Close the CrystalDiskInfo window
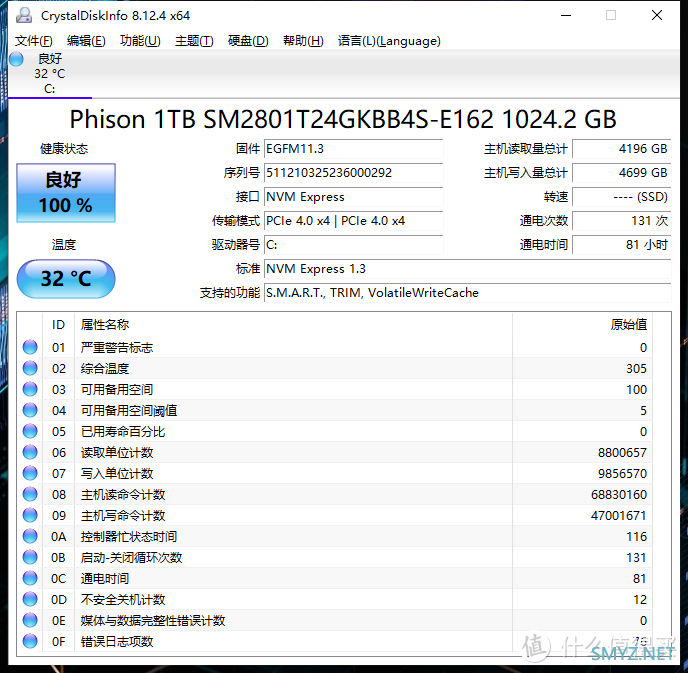This screenshot has height=673, width=688. (x=656, y=15)
